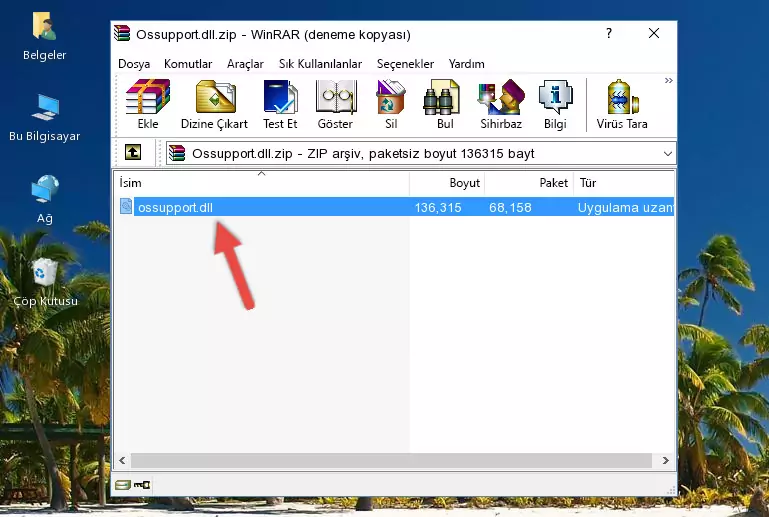Select Bu Bilgisayar desktop icon

pos(45,118)
